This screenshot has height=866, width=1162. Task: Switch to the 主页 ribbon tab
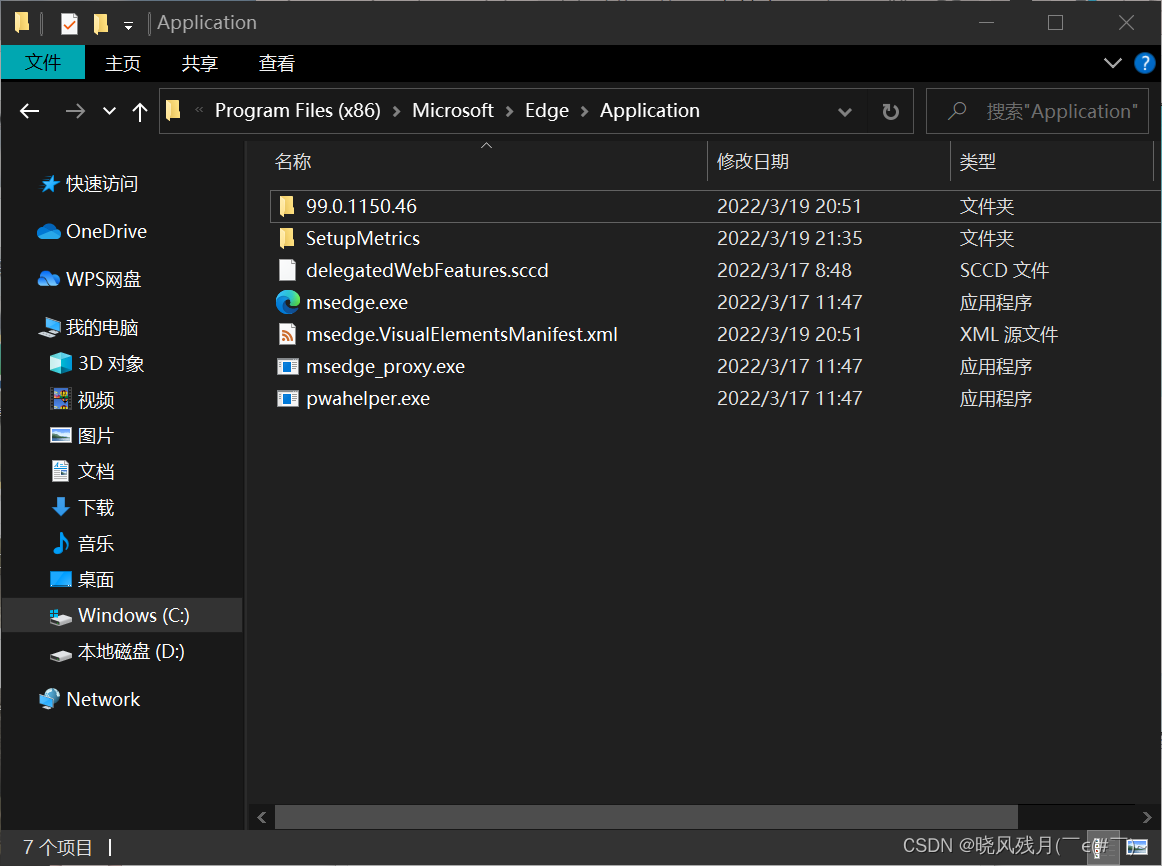coord(123,64)
